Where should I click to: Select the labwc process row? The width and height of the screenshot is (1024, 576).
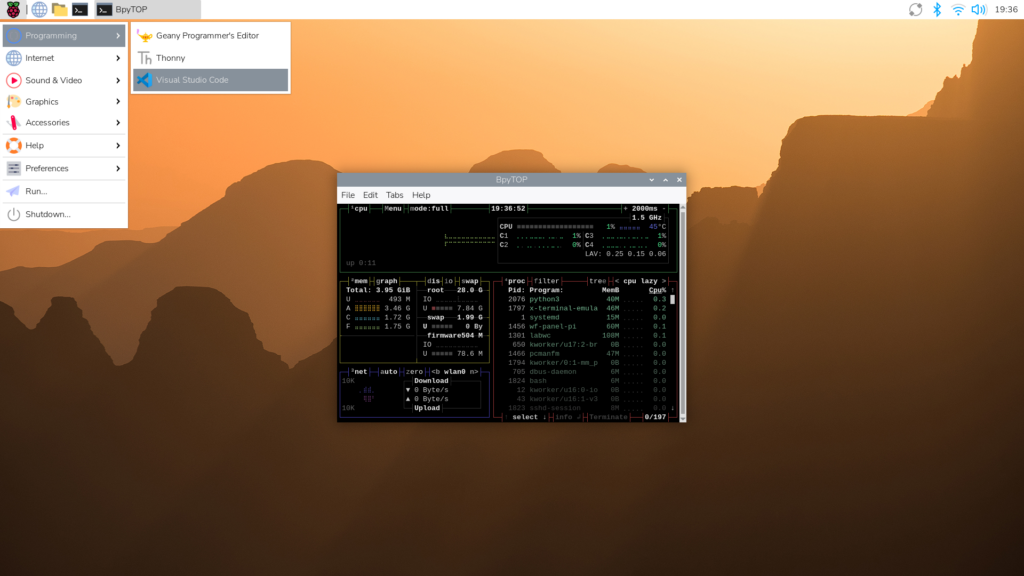(x=586, y=336)
